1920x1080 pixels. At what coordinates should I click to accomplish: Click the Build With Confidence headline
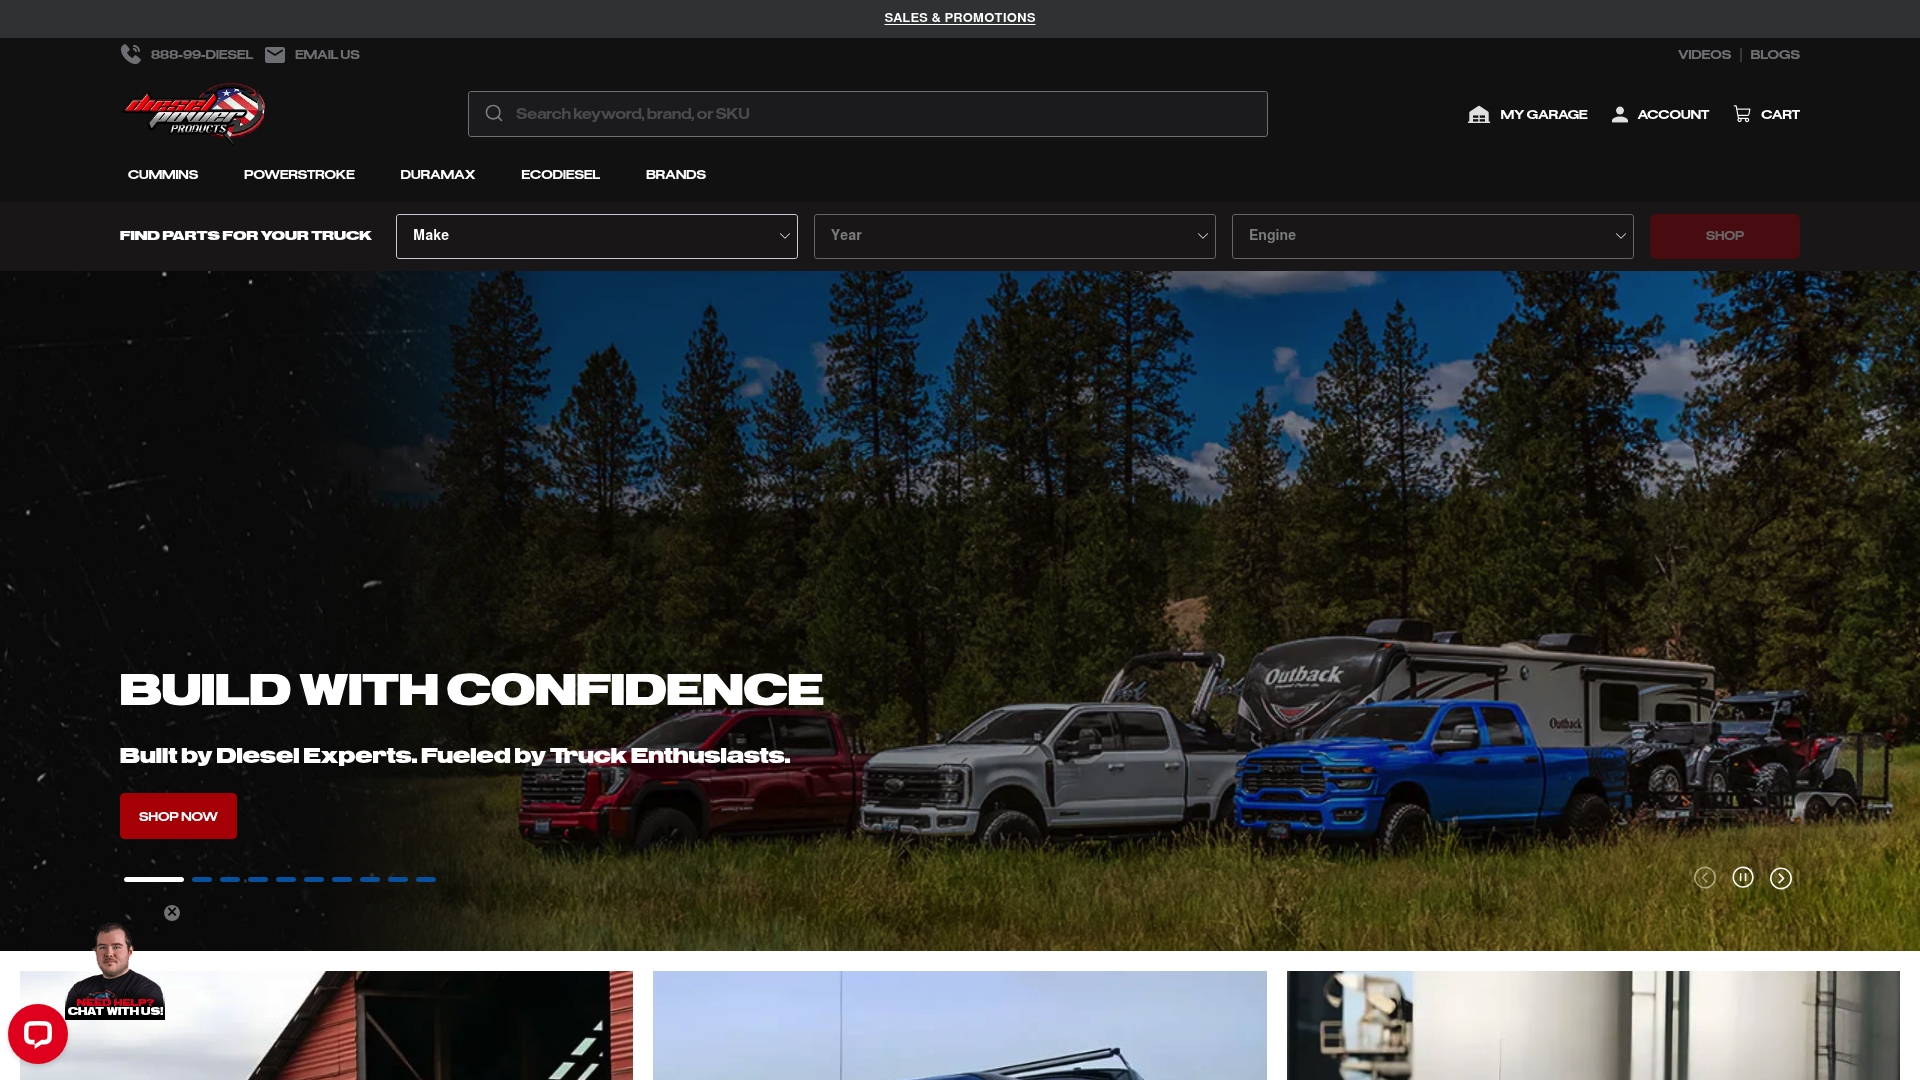(x=471, y=689)
